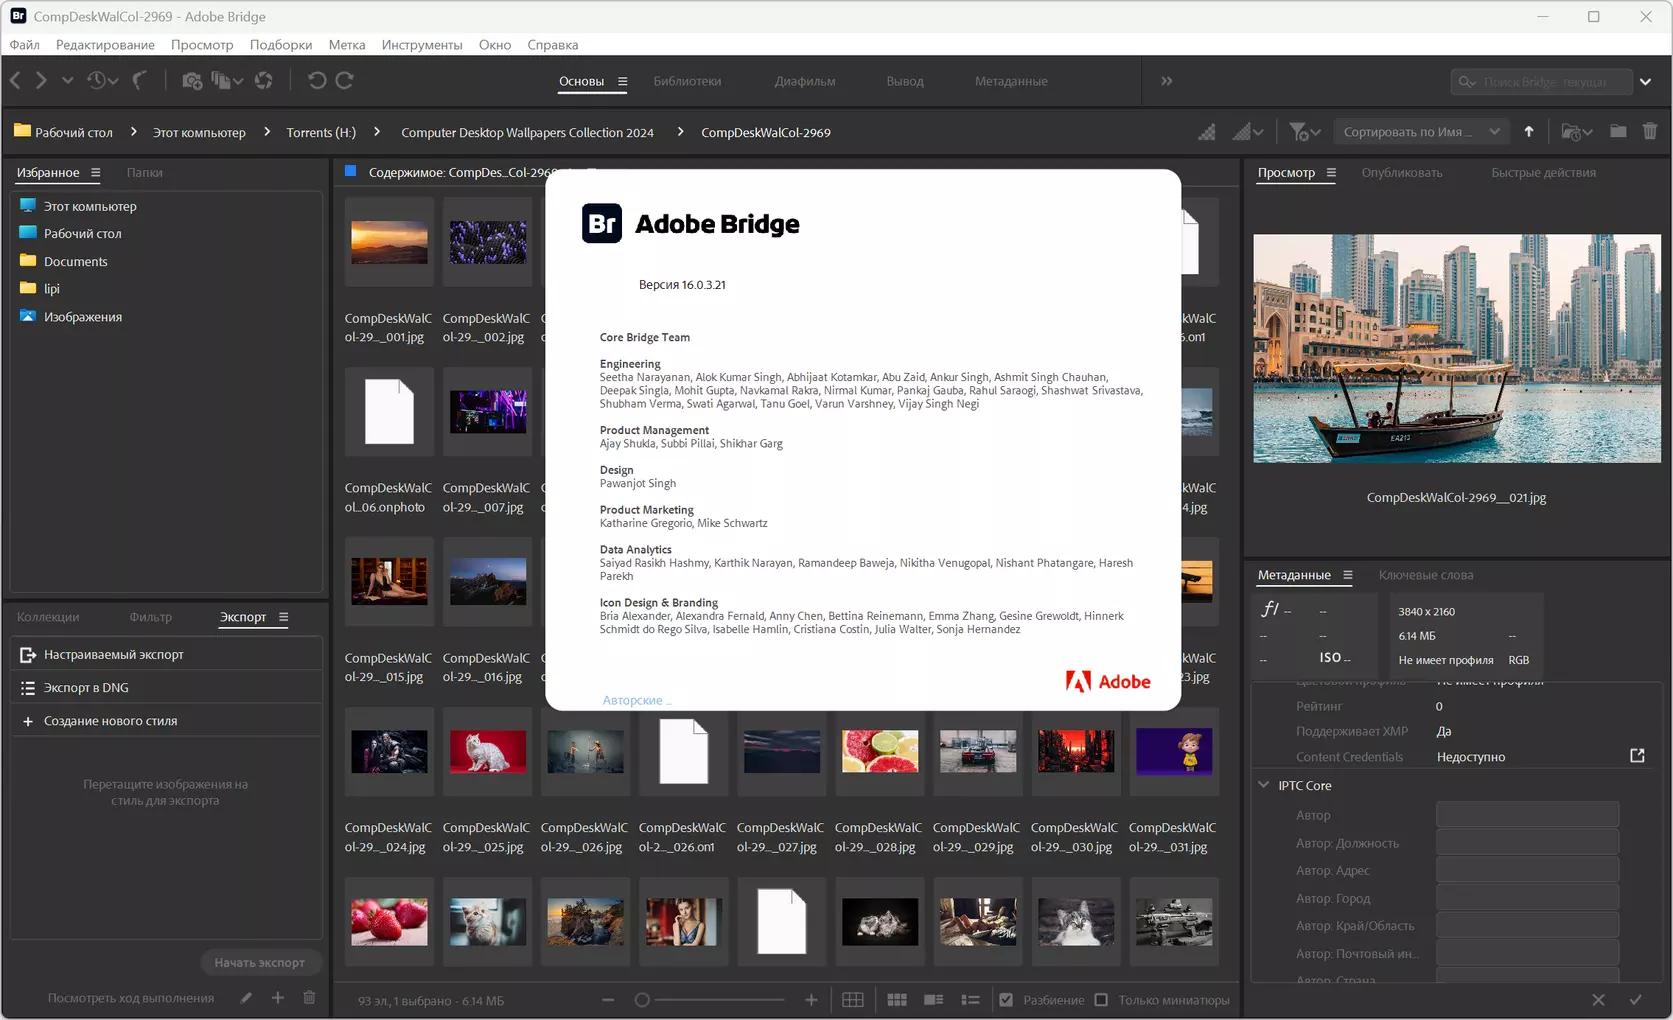This screenshot has width=1673, height=1020.
Task: Switch to the Ключевые слова tab
Action: pyautogui.click(x=1425, y=575)
